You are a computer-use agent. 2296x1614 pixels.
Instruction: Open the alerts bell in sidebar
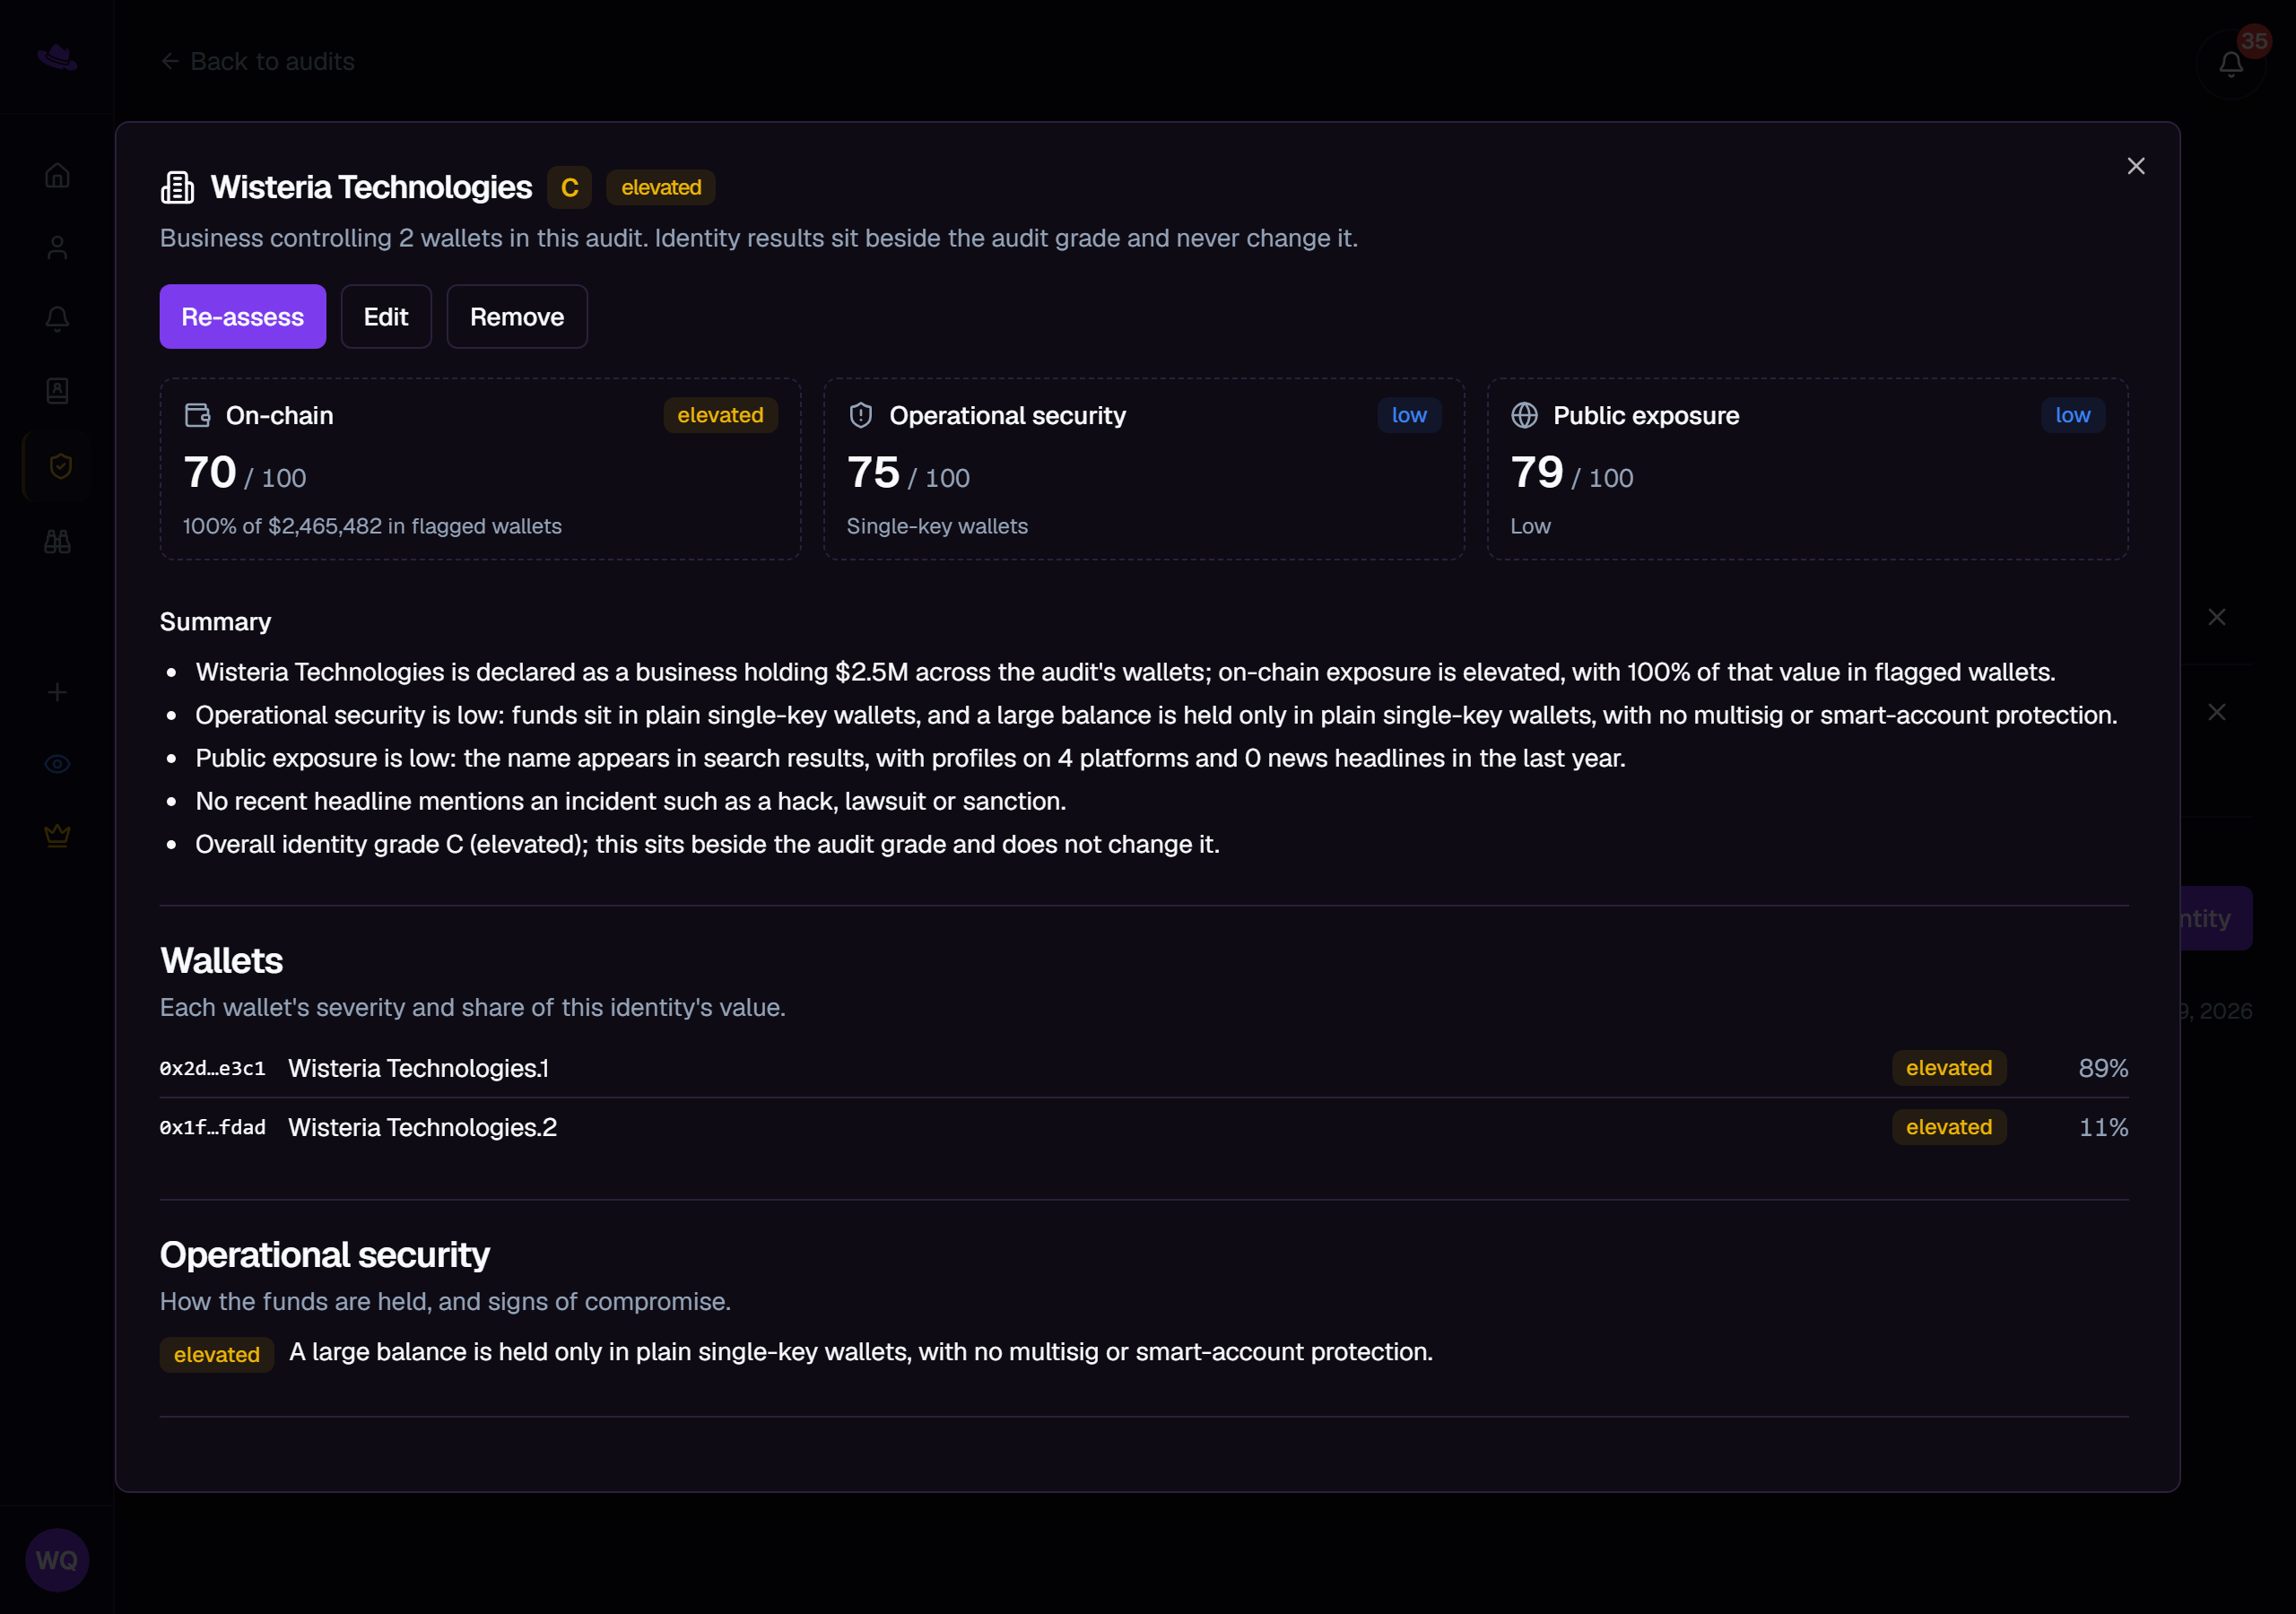click(57, 319)
